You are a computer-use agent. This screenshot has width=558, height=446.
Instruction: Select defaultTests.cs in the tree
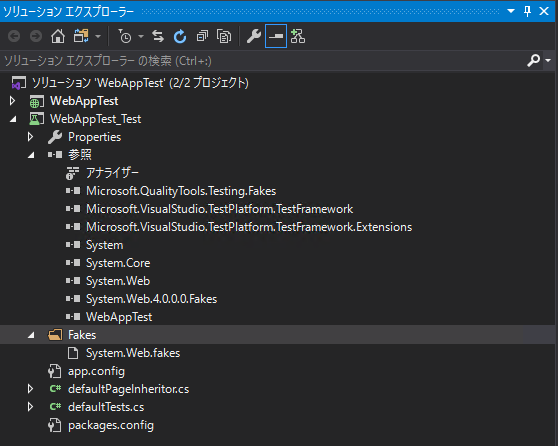(106, 407)
